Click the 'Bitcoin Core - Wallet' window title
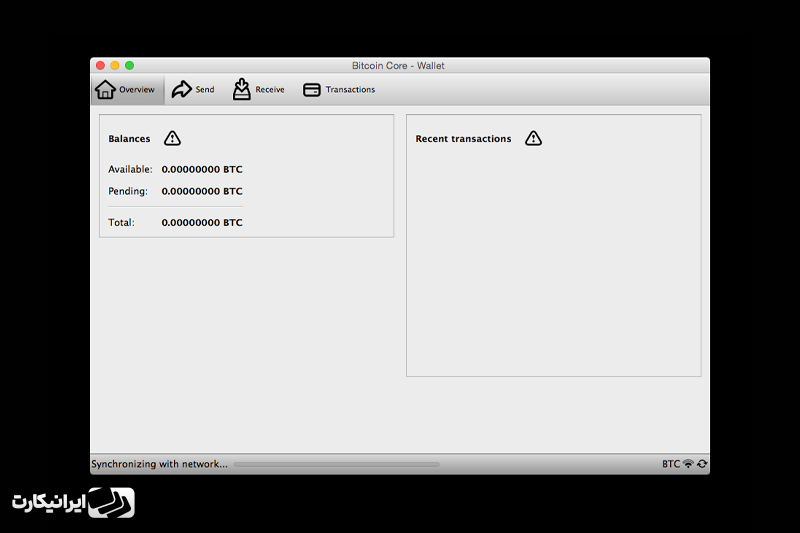The width and height of the screenshot is (800, 533). coord(398,66)
